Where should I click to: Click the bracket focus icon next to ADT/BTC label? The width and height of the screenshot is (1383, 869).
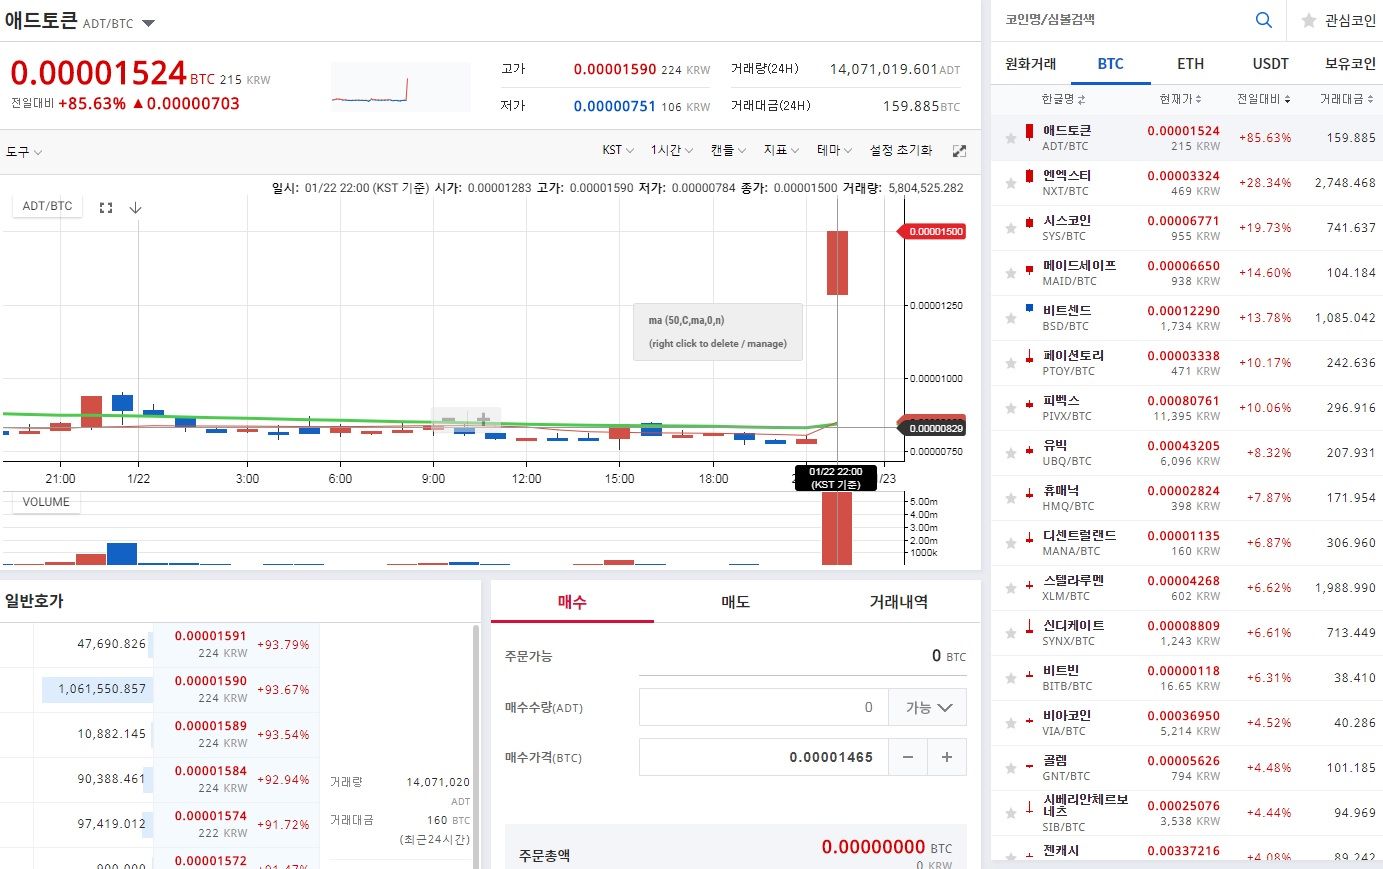(106, 207)
